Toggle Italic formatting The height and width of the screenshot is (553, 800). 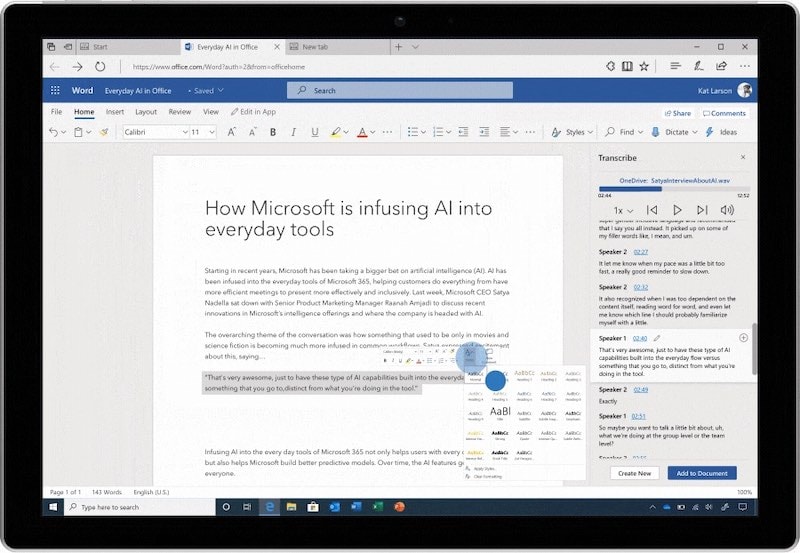tap(293, 132)
